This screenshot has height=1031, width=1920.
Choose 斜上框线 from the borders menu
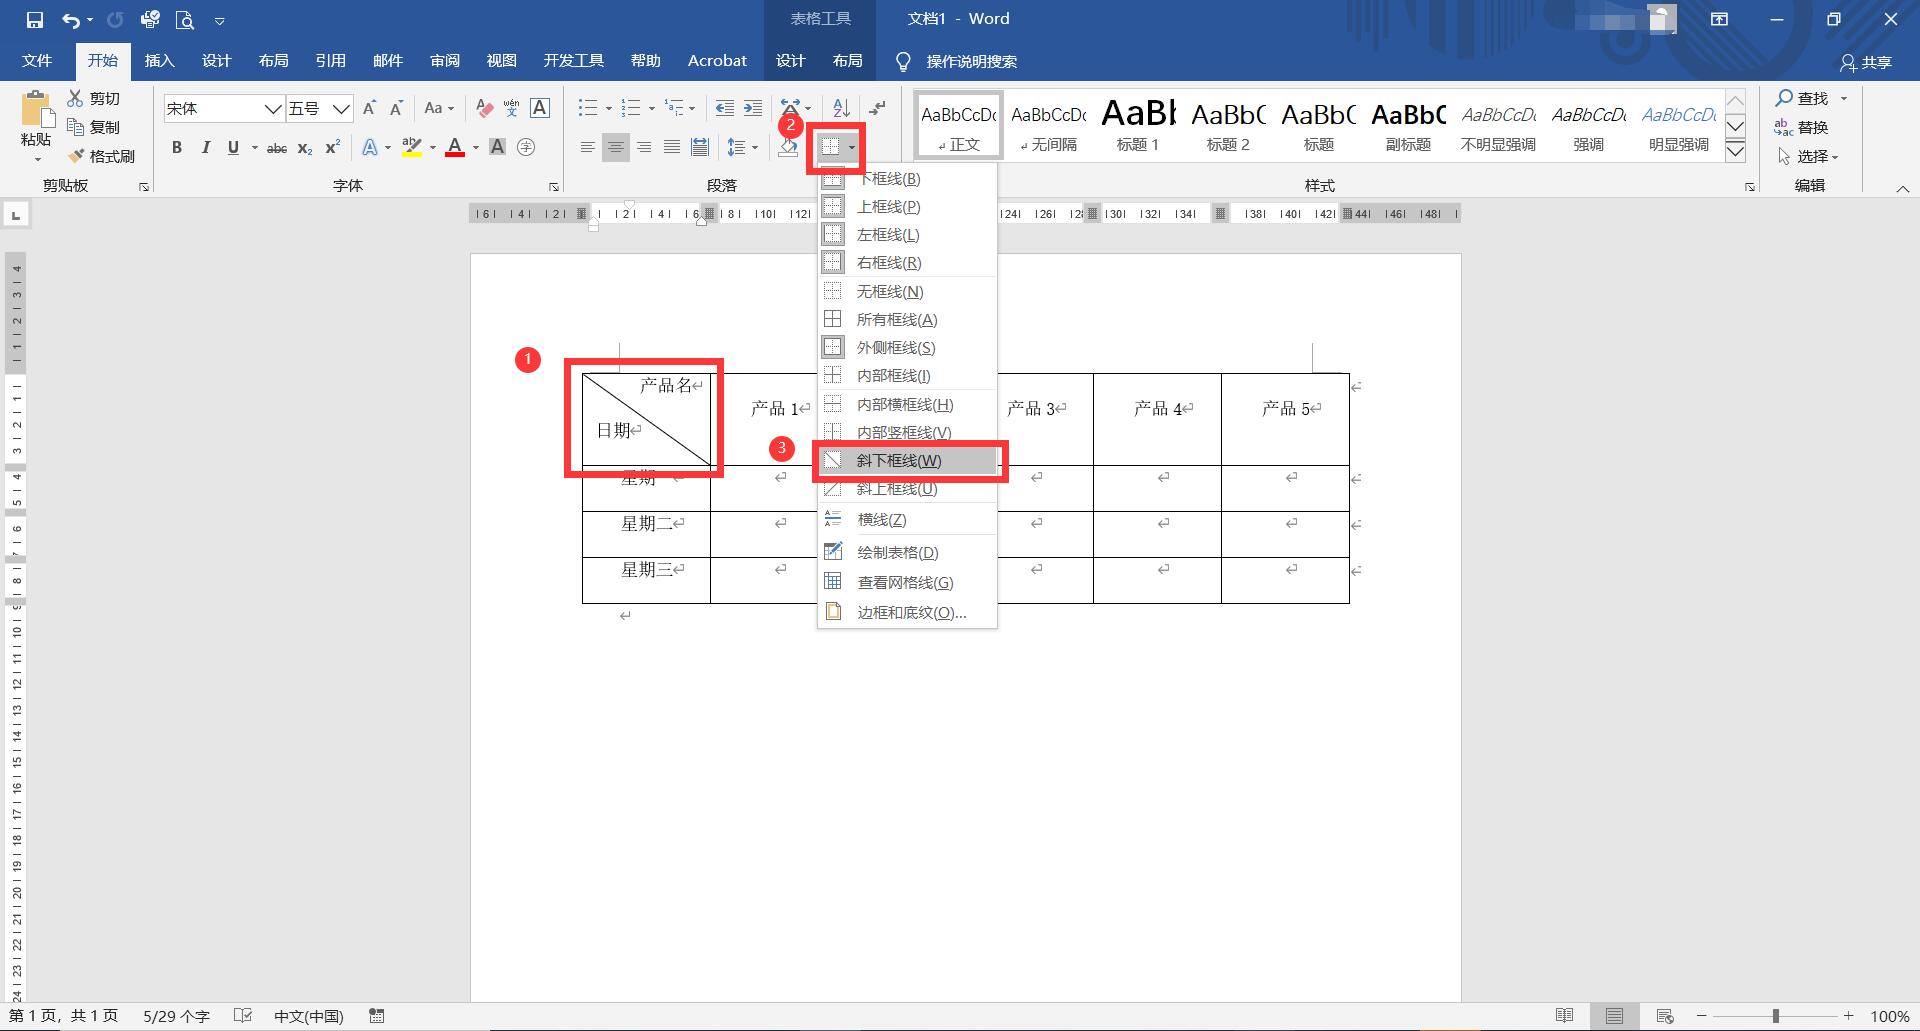coord(897,488)
